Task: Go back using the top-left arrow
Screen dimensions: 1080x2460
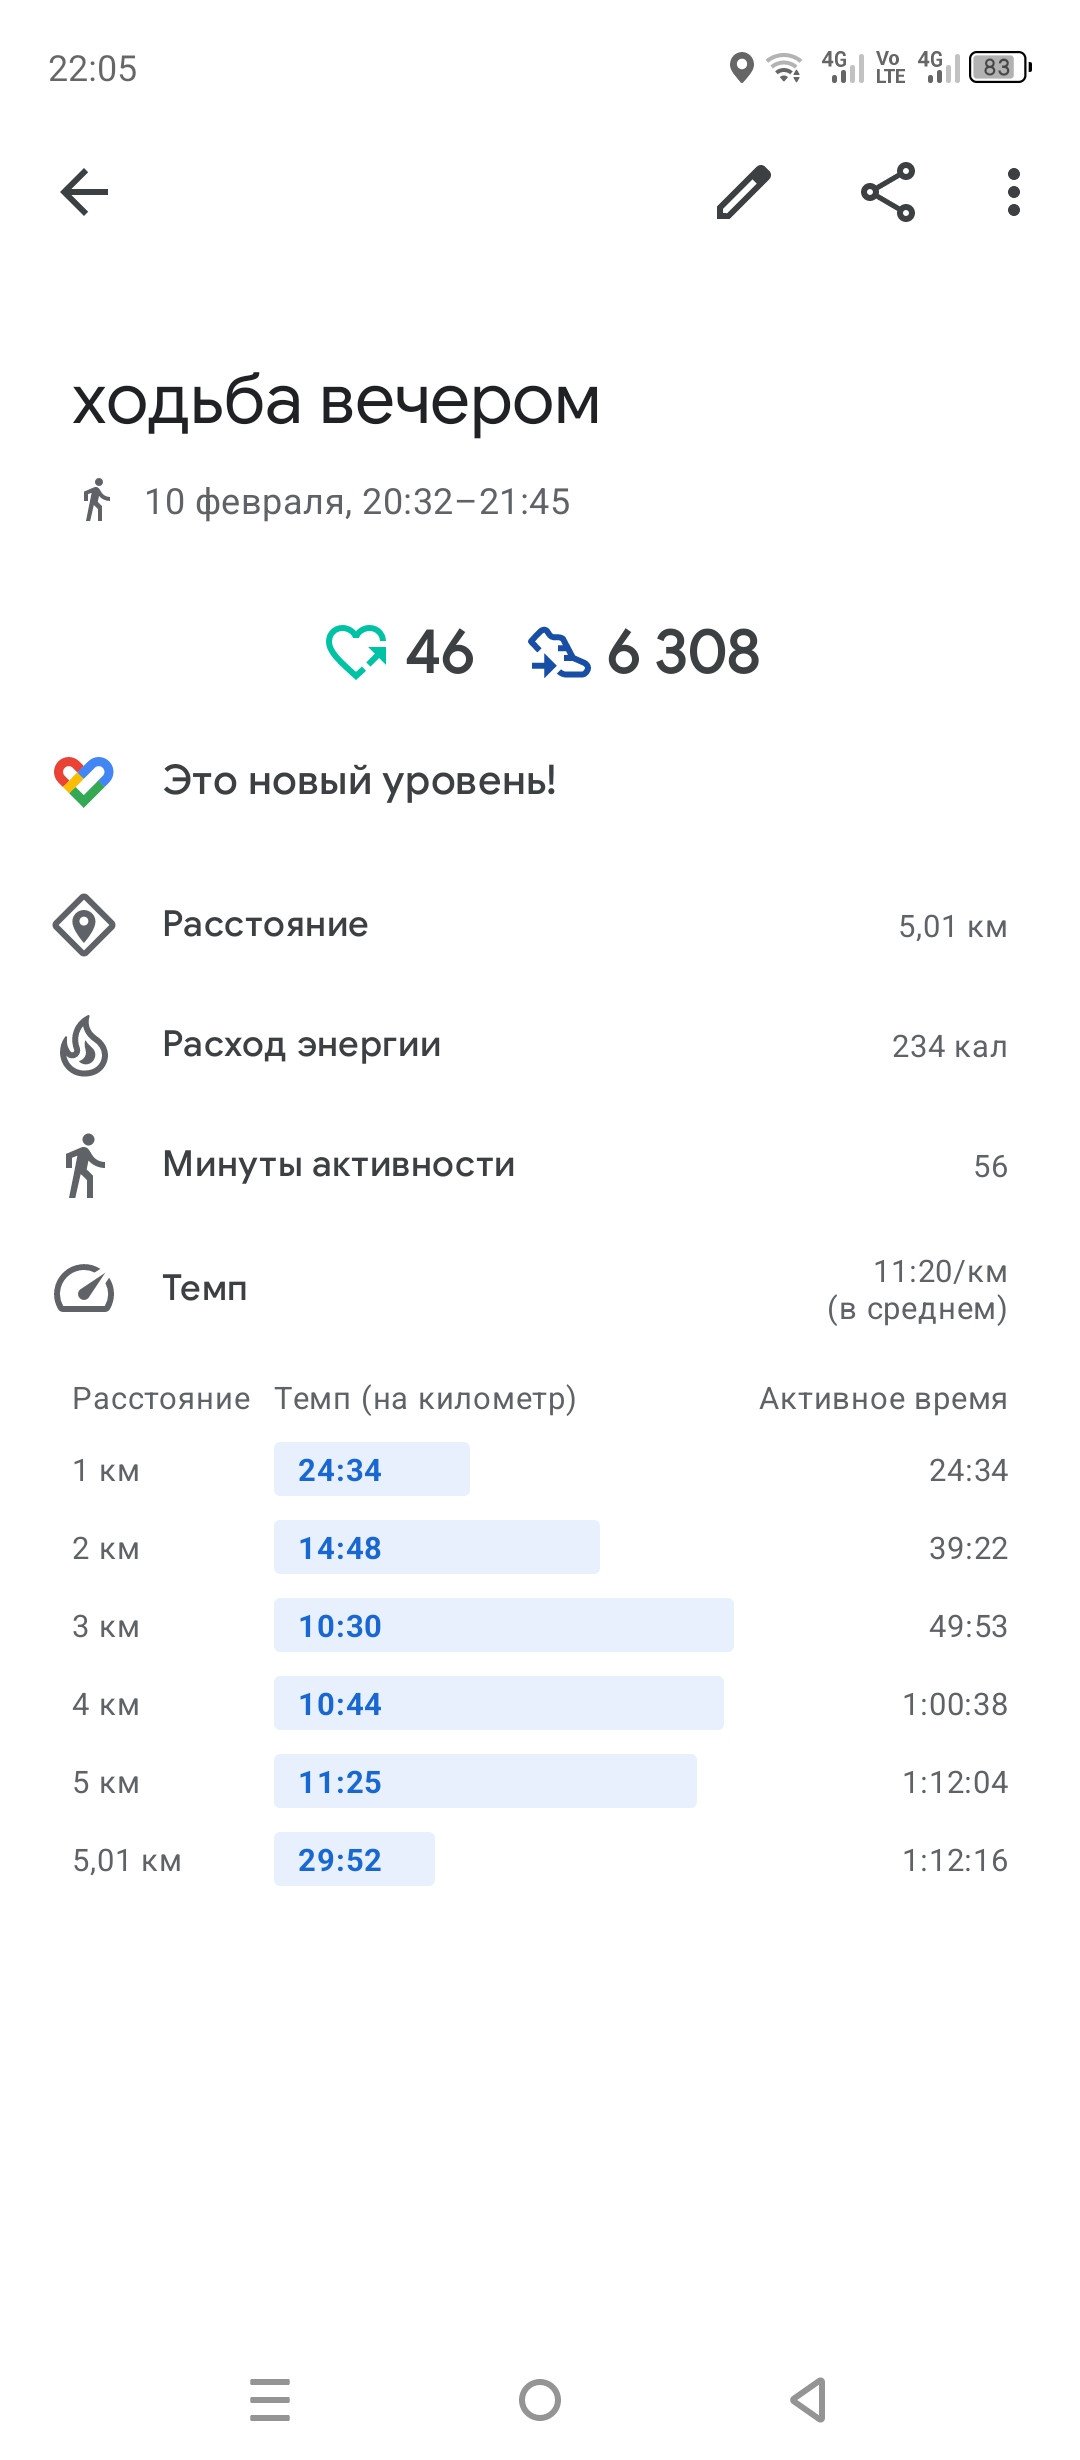Action: pyautogui.click(x=84, y=192)
